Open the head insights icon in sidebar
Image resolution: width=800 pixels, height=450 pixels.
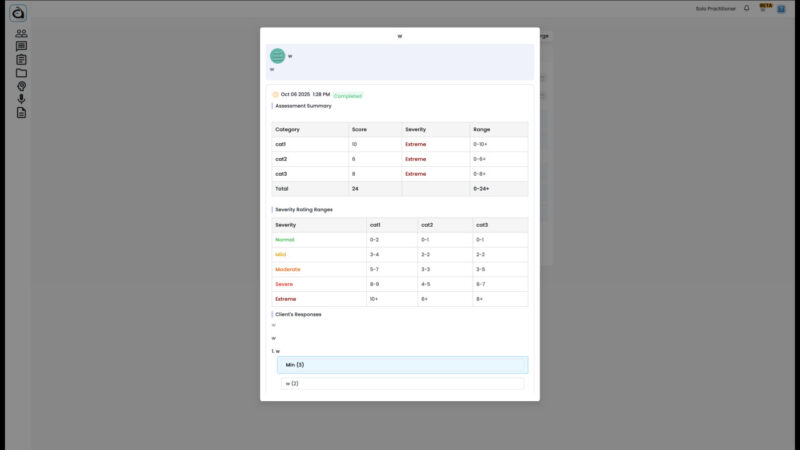tap(21, 86)
